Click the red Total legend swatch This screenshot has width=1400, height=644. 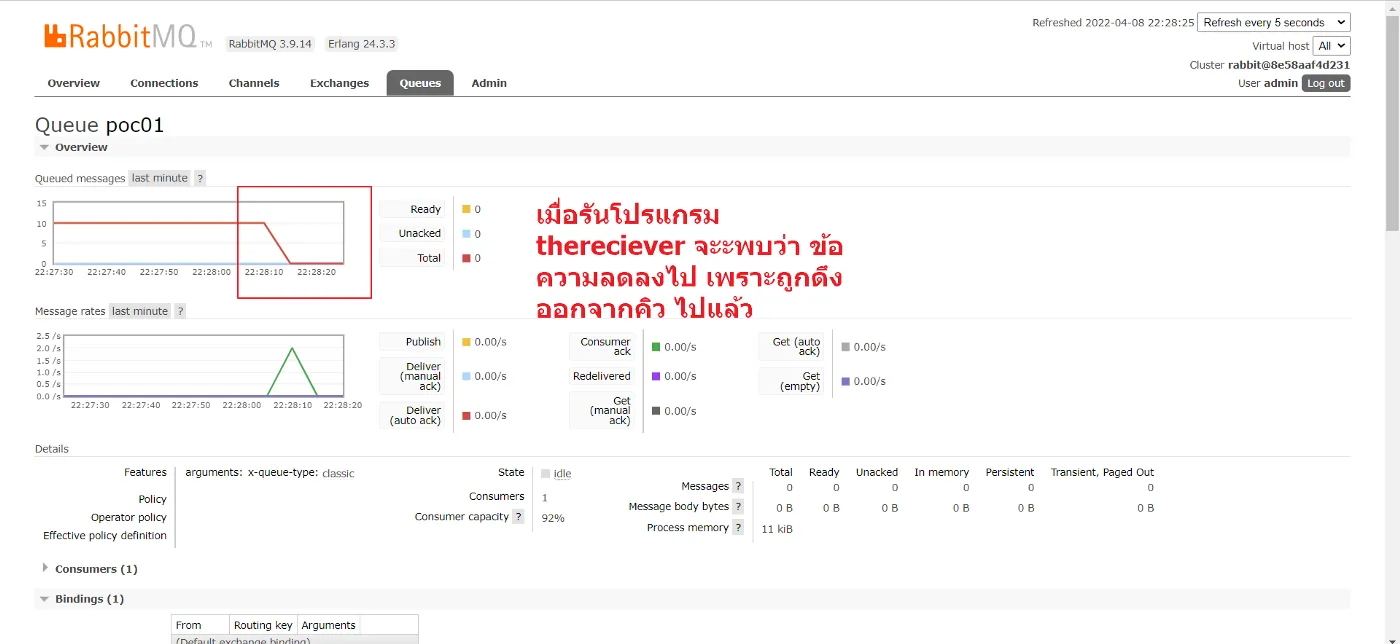pyautogui.click(x=466, y=258)
